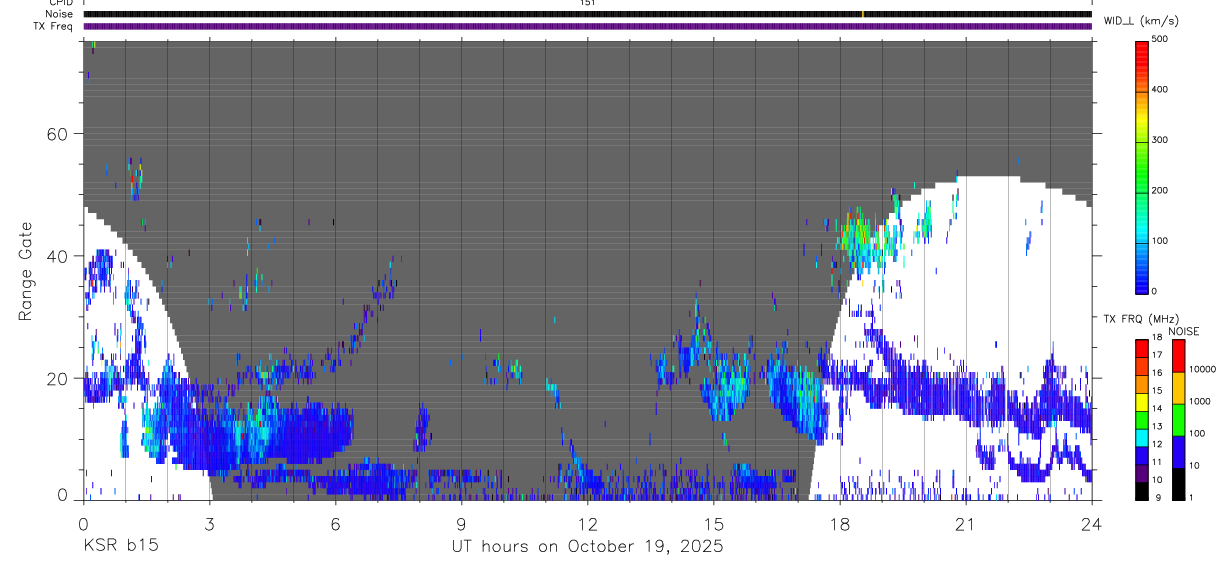Viewport: 1228px width, 567px height.
Task: Pick the blue bottom of the WID colorbar
Action: pos(1142,278)
